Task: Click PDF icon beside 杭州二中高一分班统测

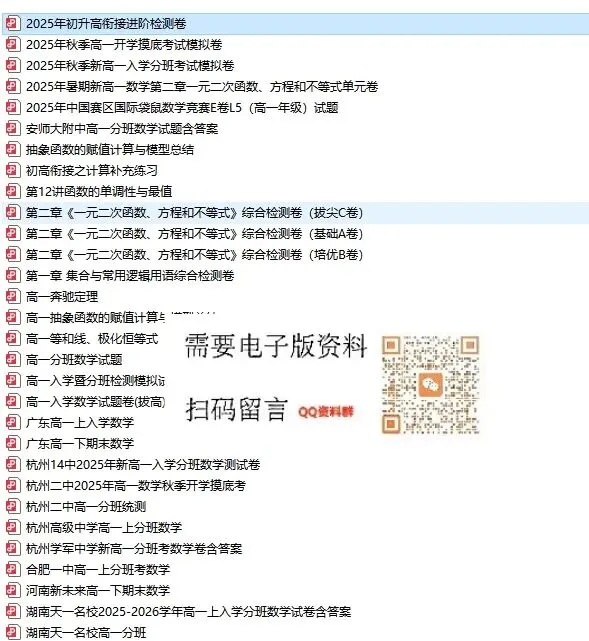Action: 13,507
